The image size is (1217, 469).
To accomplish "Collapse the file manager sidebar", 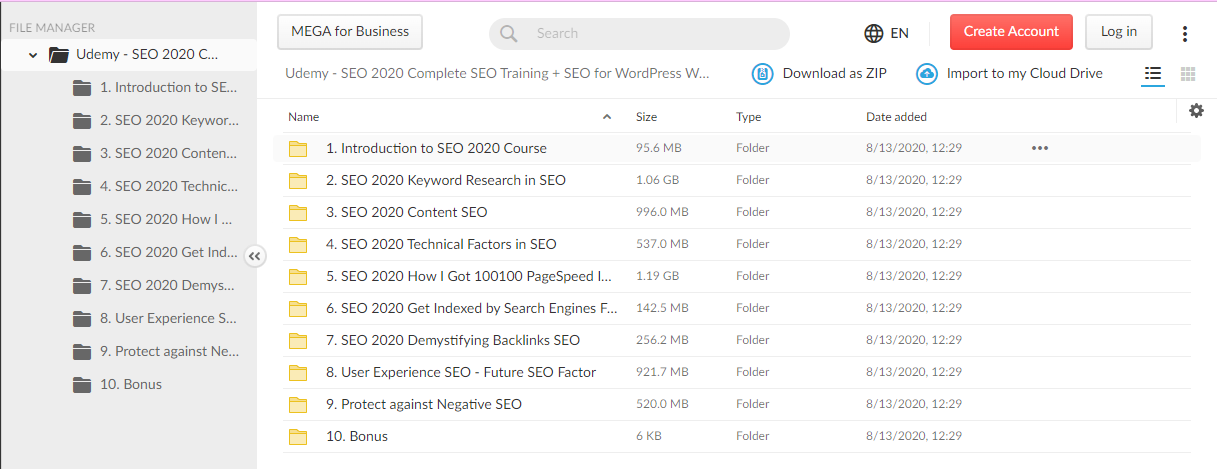I will pyautogui.click(x=255, y=256).
